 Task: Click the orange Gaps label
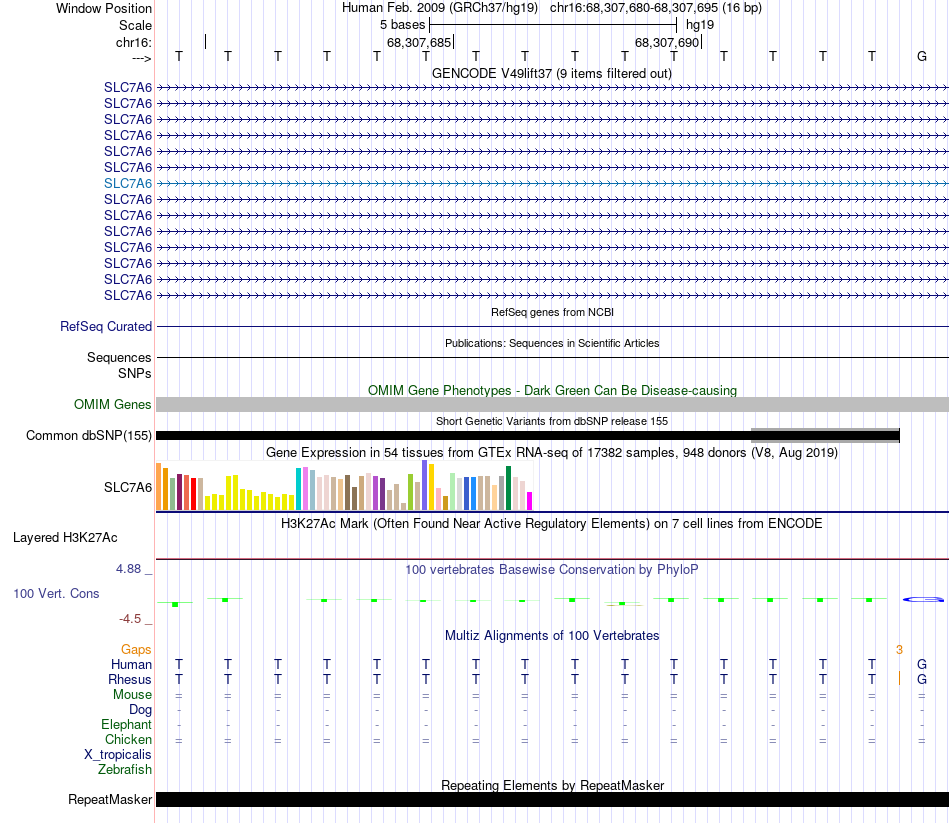[x=136, y=650]
